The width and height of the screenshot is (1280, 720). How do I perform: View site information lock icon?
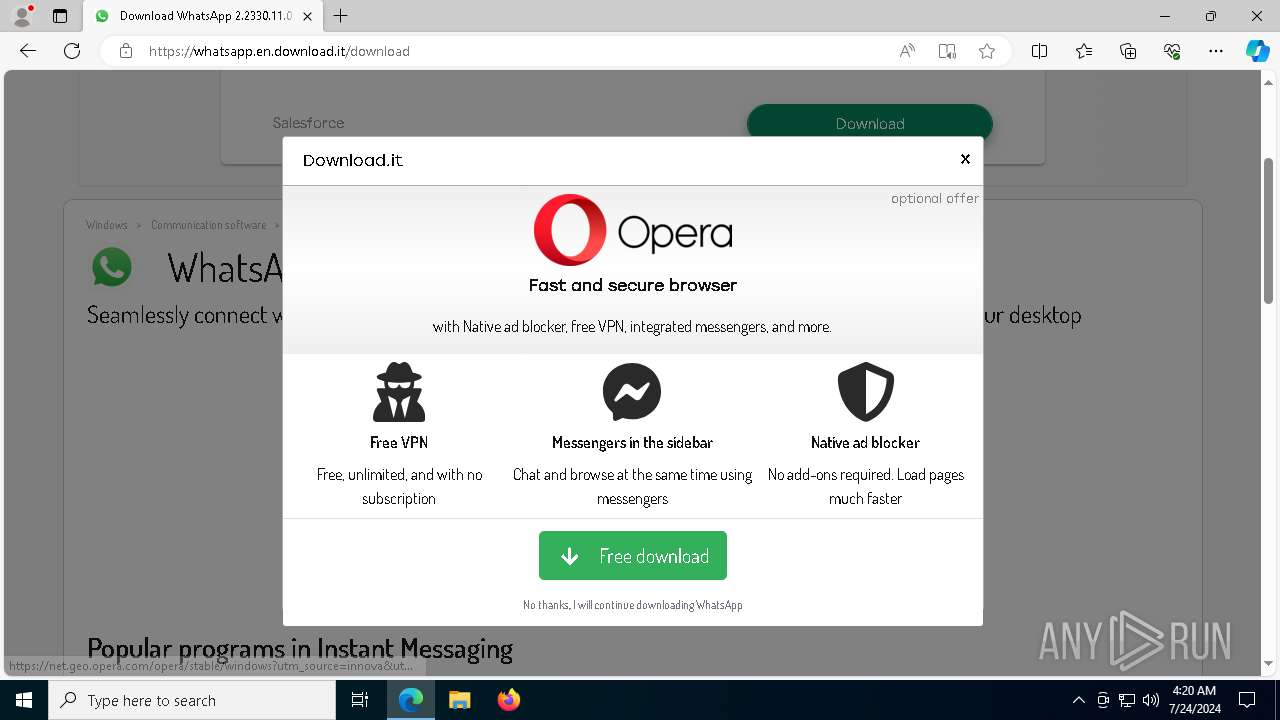pos(126,51)
